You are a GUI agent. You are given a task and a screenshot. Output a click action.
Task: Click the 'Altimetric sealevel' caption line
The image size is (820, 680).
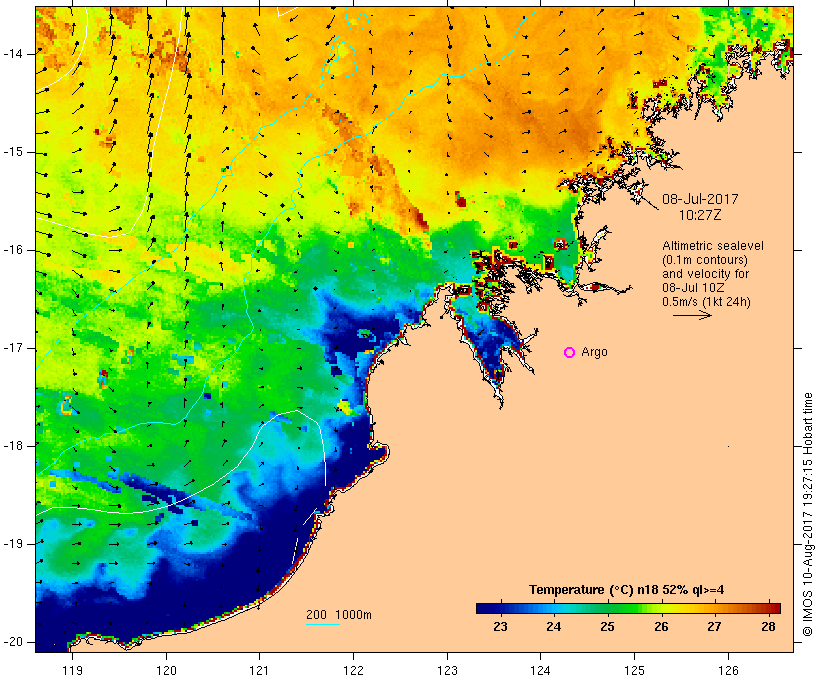pos(713,246)
